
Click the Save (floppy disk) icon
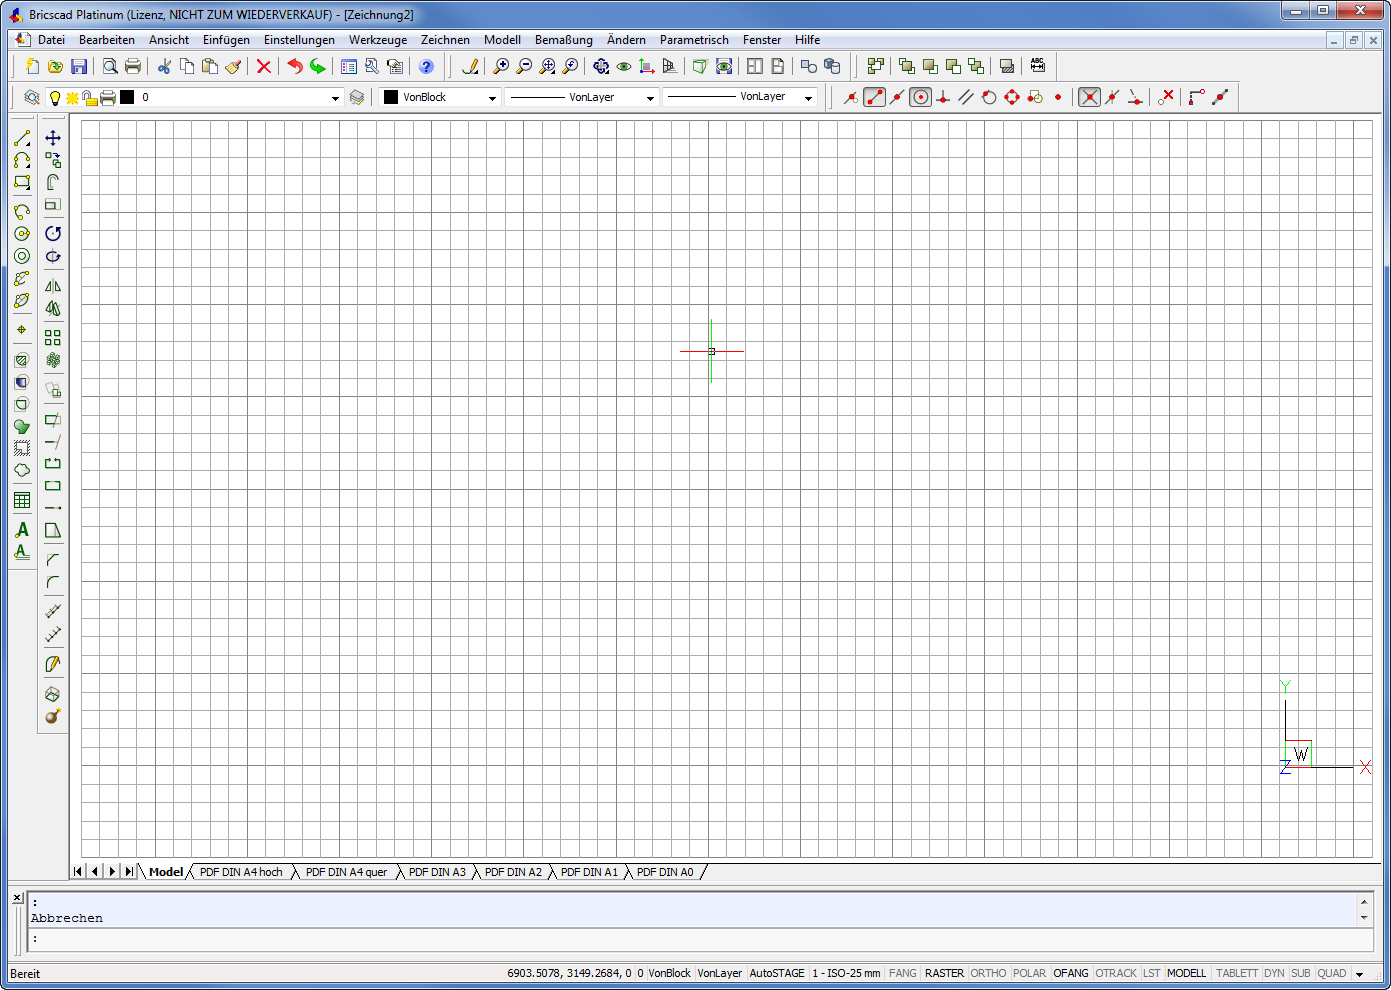pyautogui.click(x=79, y=67)
